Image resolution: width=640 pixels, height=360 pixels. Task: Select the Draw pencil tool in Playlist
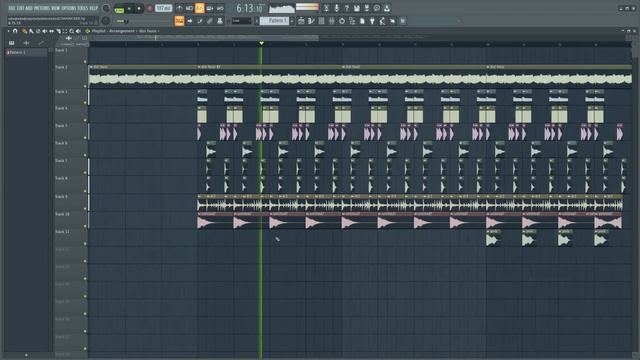24,31
